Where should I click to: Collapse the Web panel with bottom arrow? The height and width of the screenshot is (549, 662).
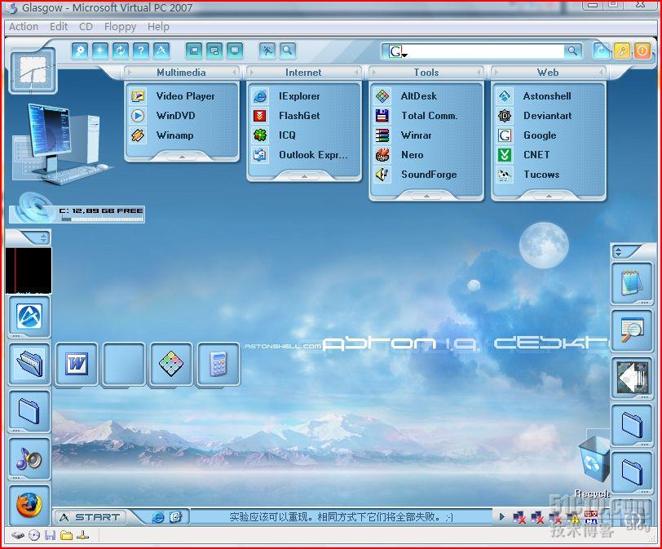549,196
